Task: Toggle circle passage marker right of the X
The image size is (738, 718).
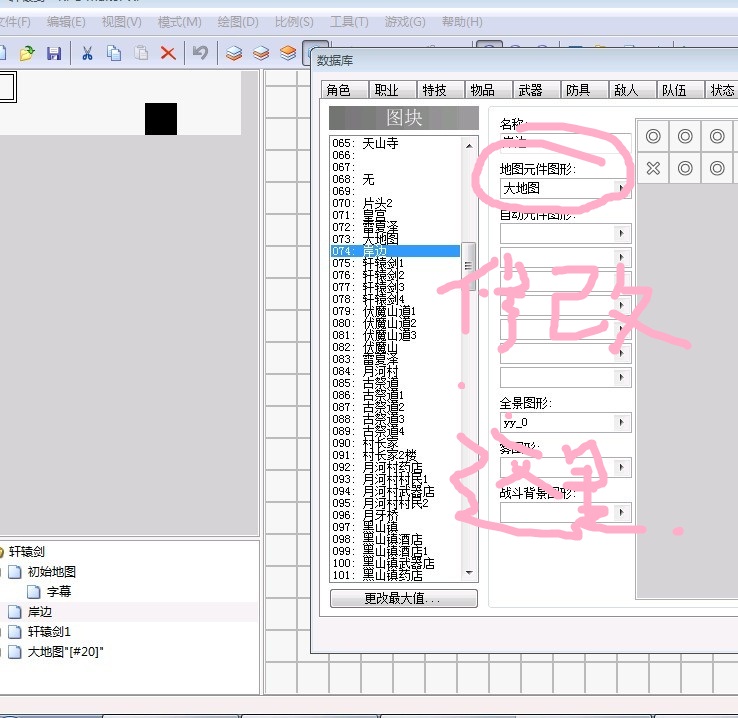Action: pyautogui.click(x=685, y=168)
